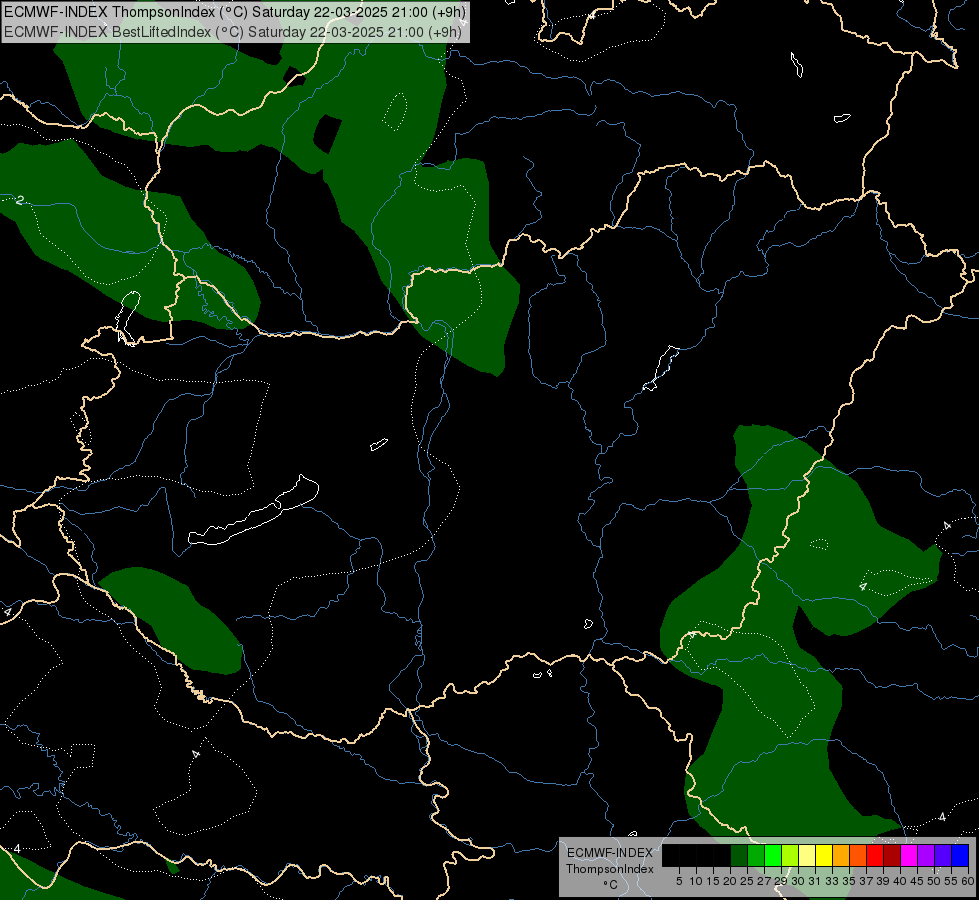
Task: Click the legend value 15
Action: point(713,881)
